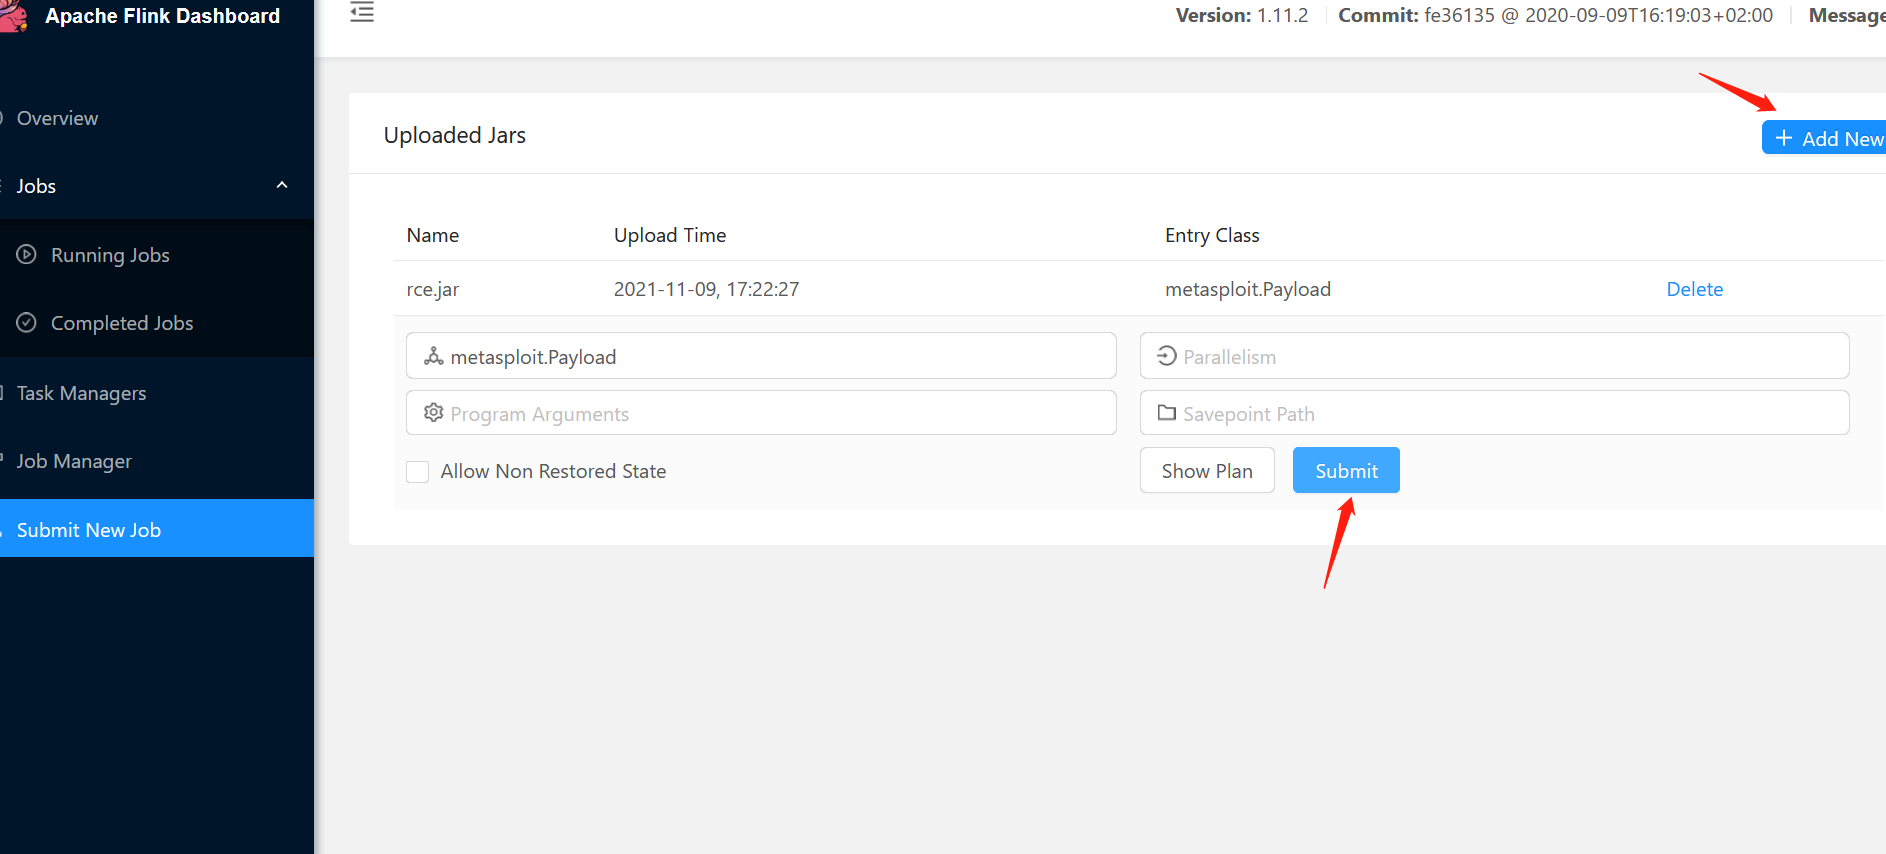Viewport: 1886px width, 854px height.
Task: Click the Entry Class cluster icon in field
Action: click(x=434, y=356)
